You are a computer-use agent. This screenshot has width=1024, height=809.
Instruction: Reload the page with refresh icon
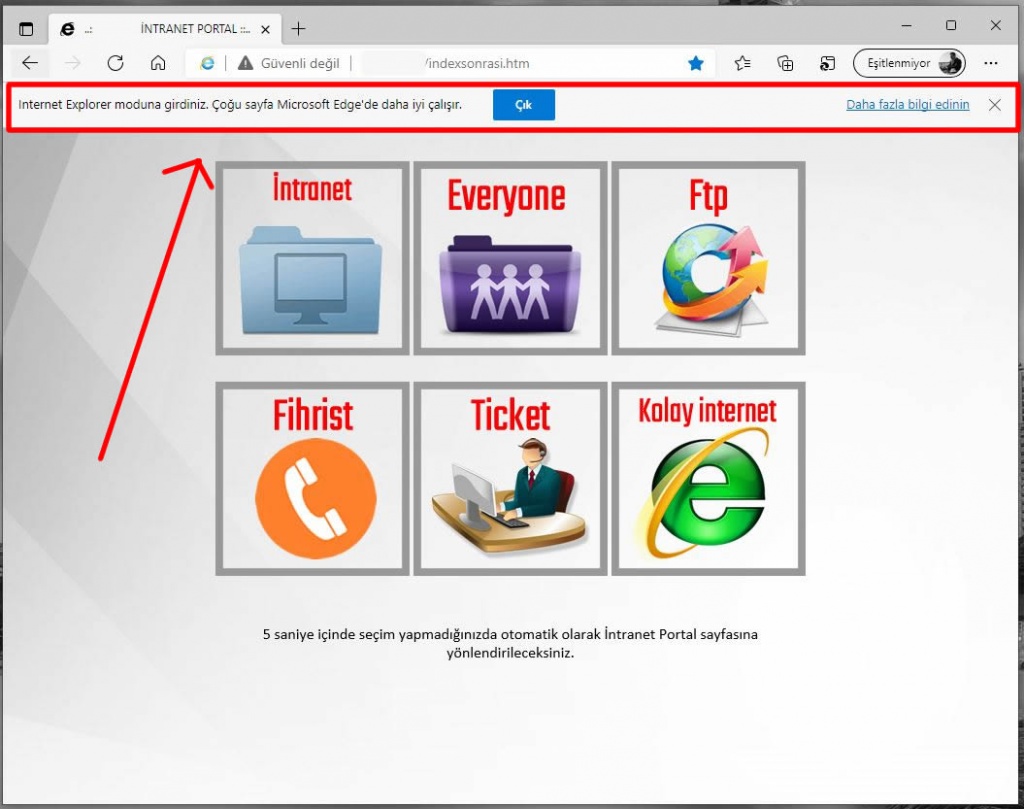point(115,63)
